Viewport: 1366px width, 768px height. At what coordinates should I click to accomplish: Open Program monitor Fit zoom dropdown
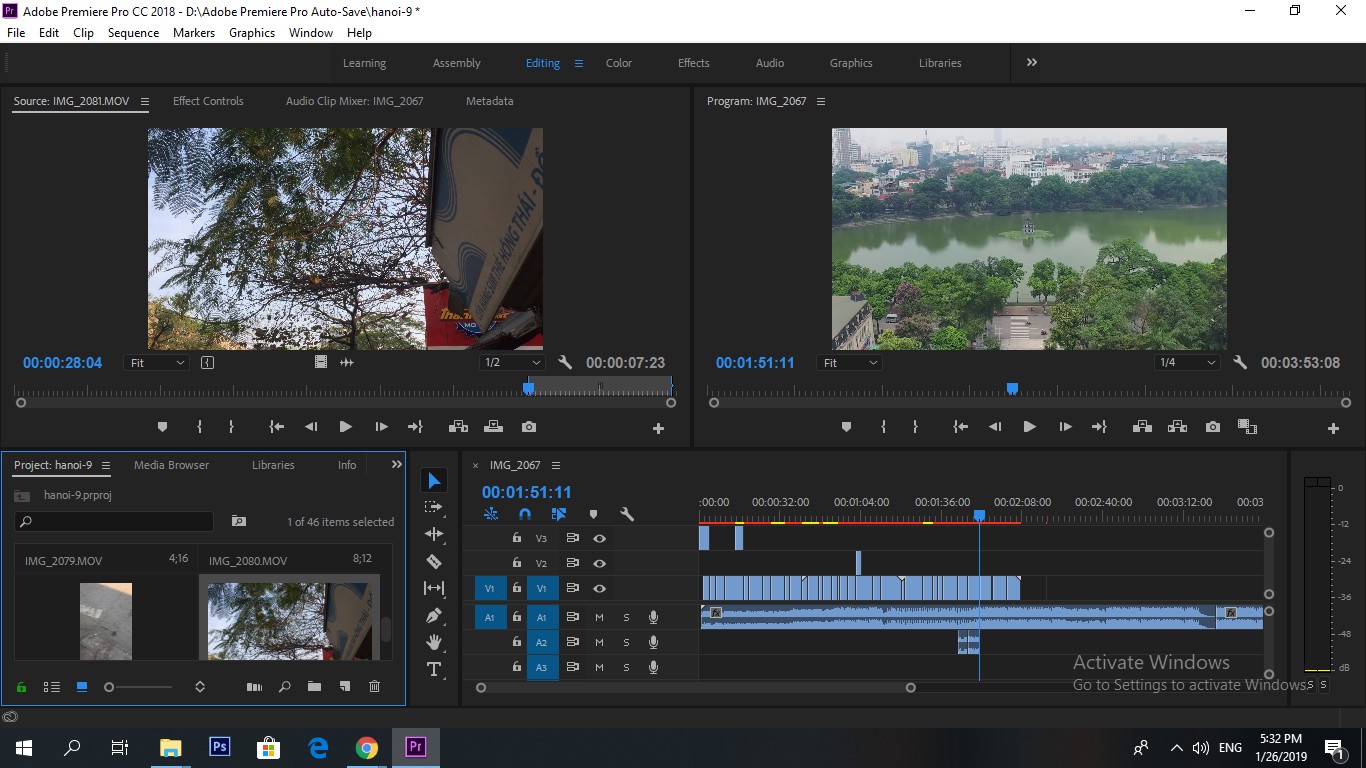click(849, 362)
